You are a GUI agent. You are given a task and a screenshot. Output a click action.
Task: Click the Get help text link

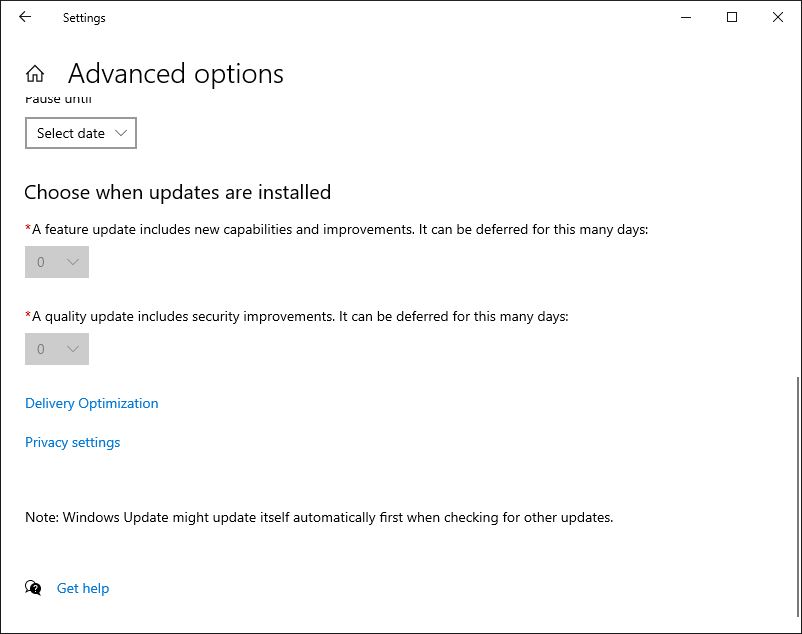tap(83, 588)
